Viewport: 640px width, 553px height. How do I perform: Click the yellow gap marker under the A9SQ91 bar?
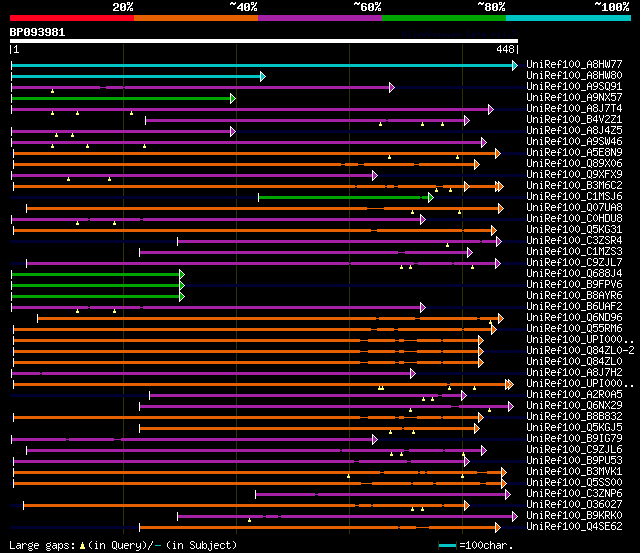52,91
